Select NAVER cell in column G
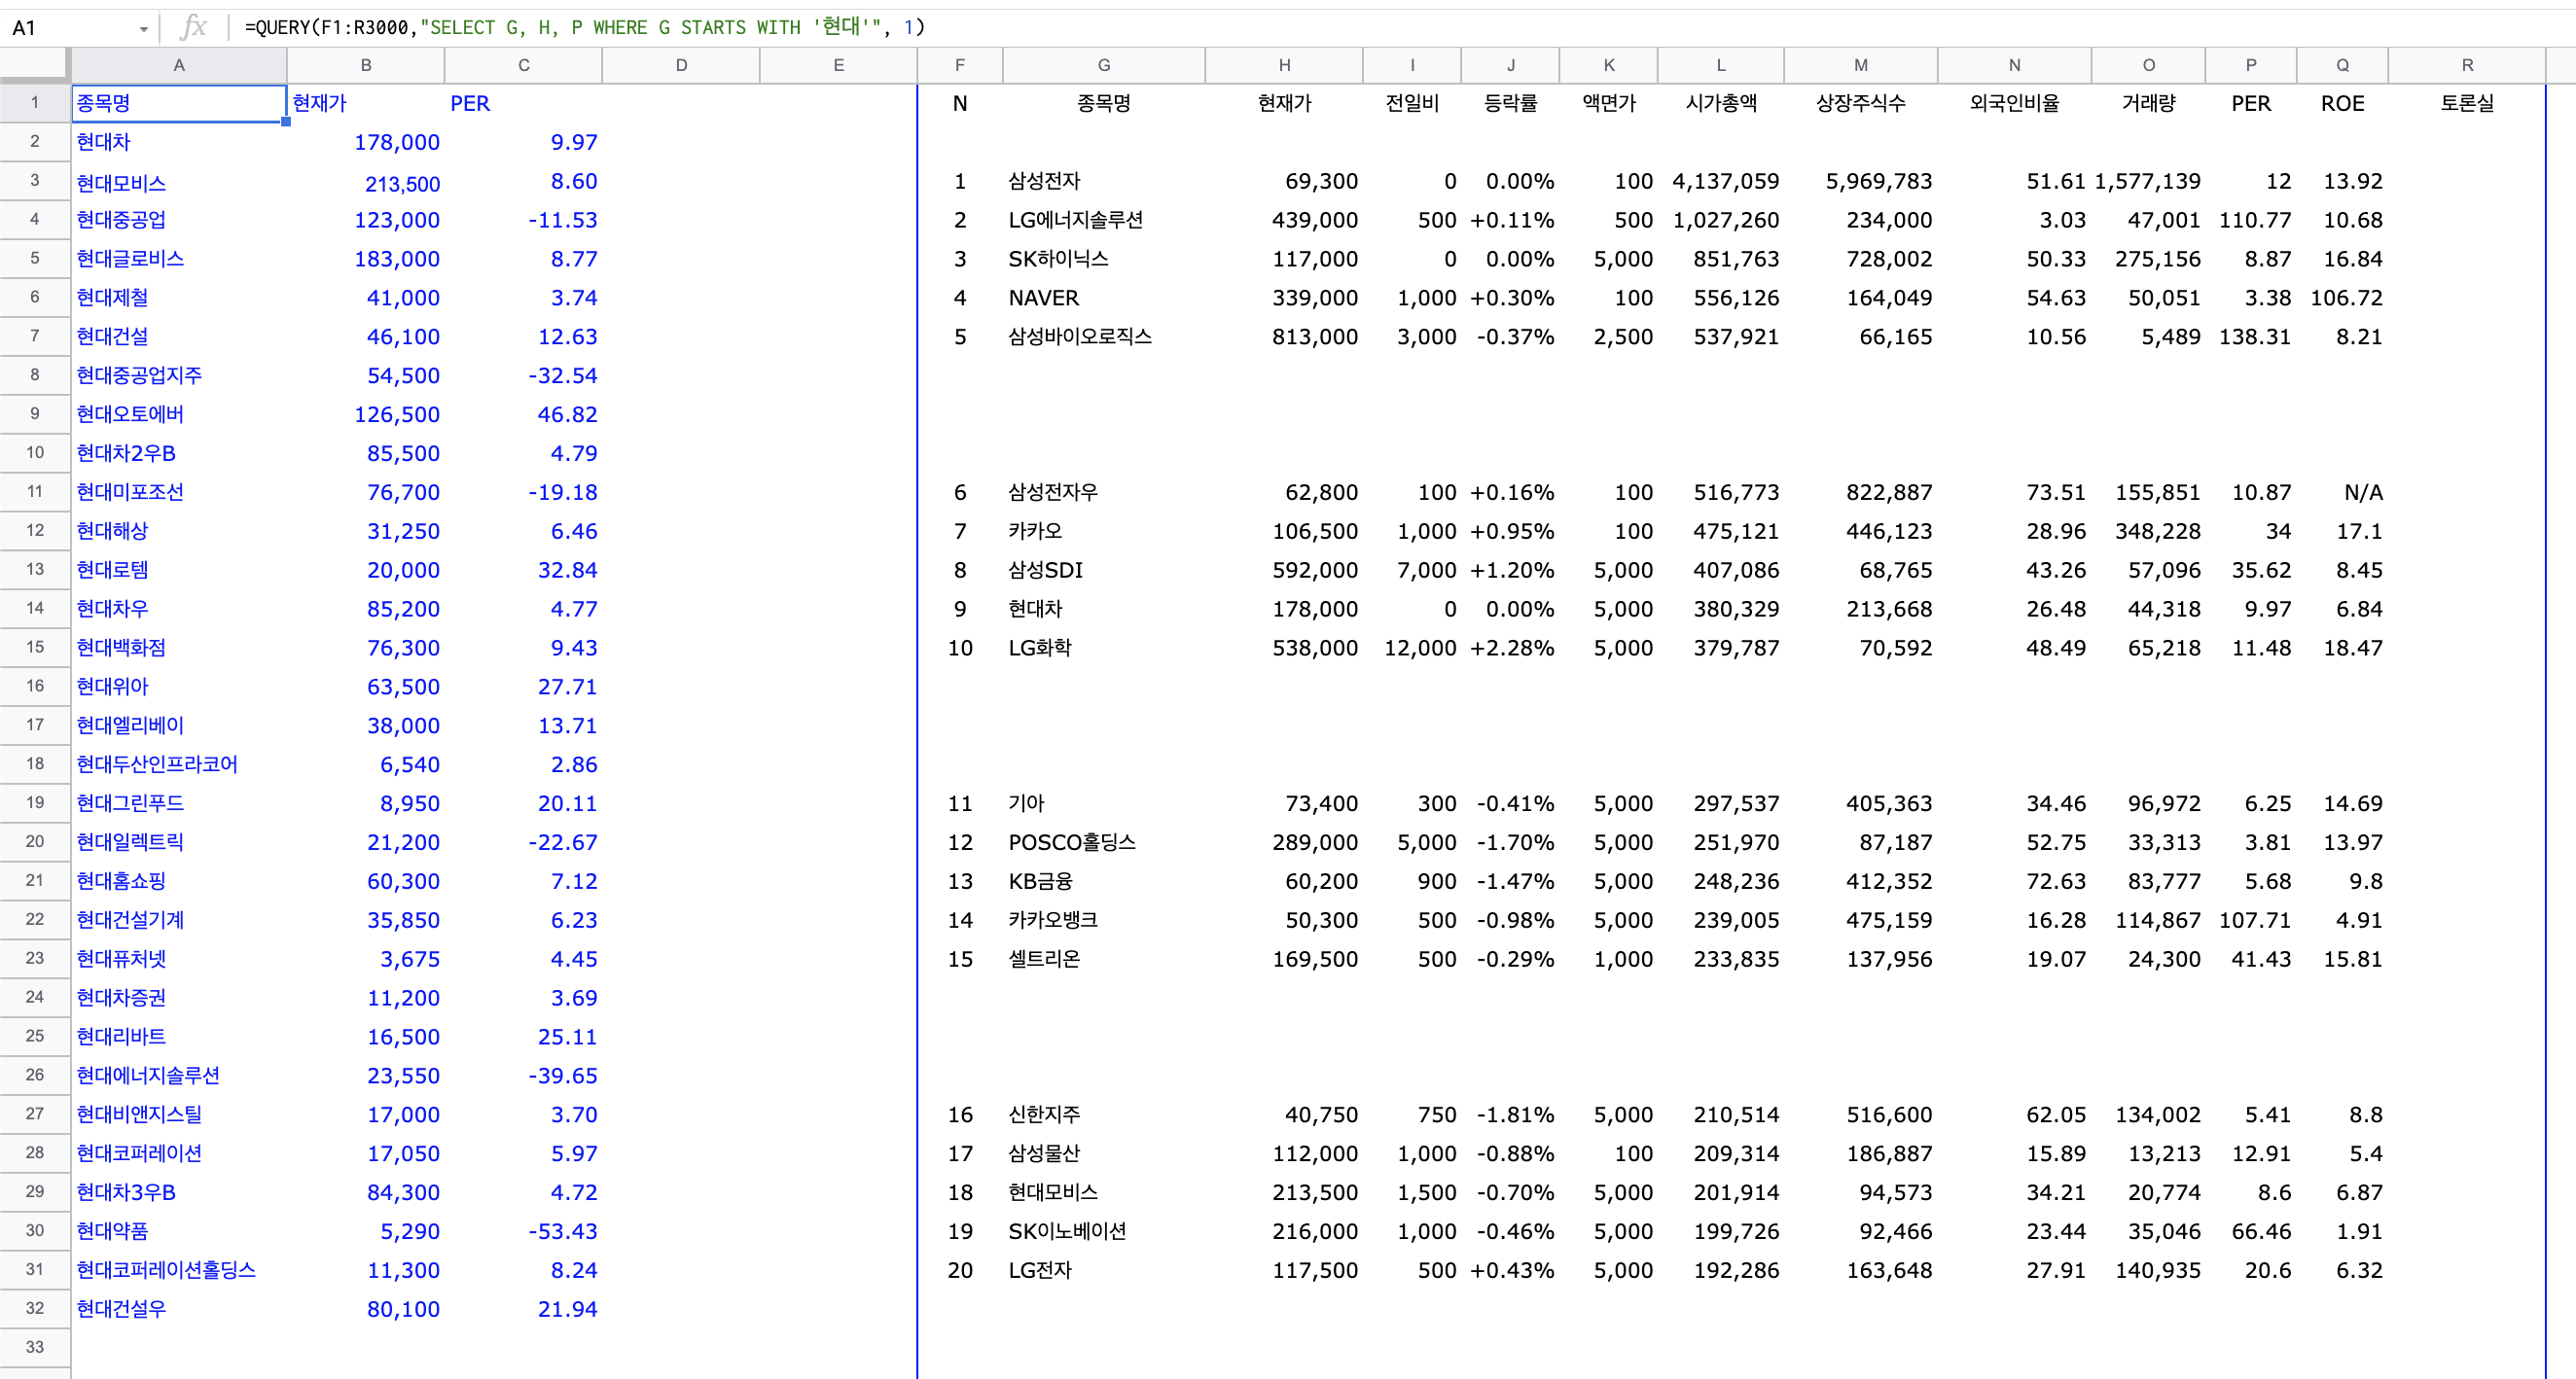2576x1379 pixels. [x=1044, y=298]
